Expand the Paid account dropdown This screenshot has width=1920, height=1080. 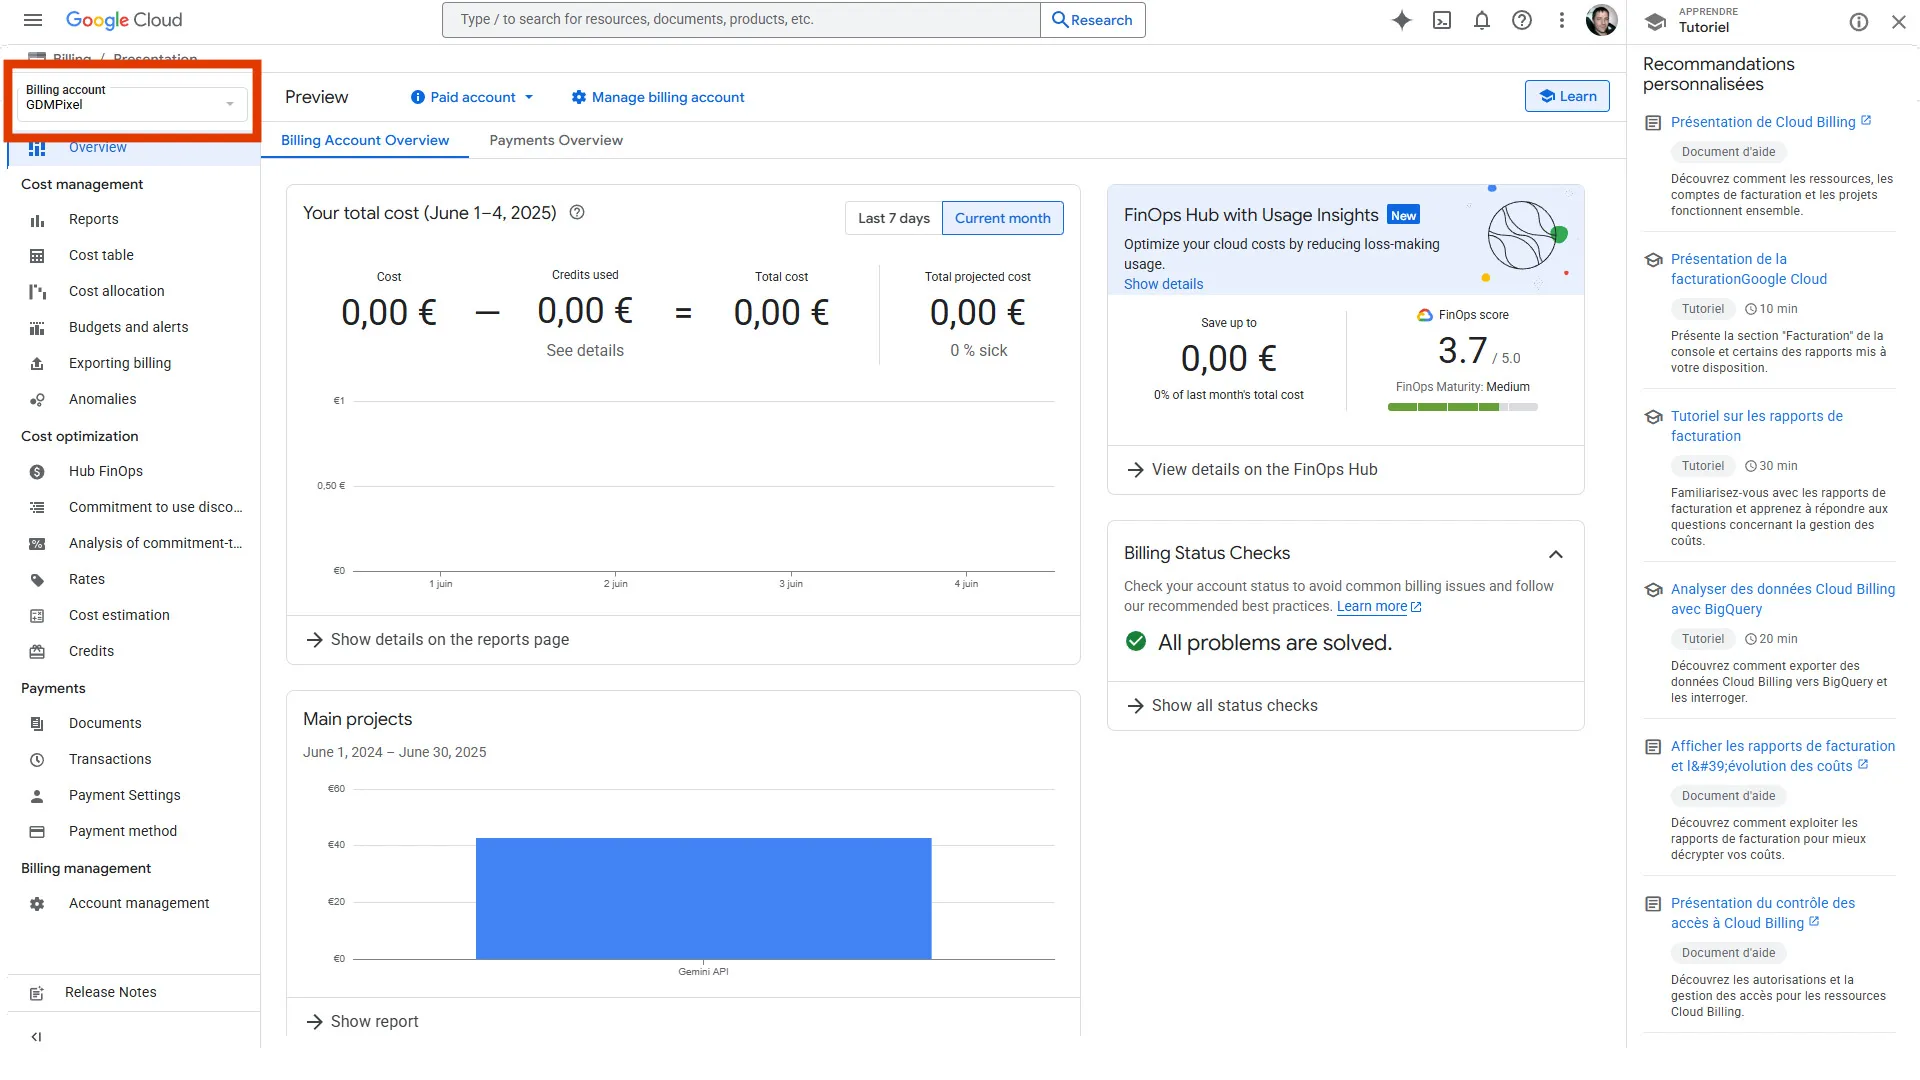tap(472, 97)
